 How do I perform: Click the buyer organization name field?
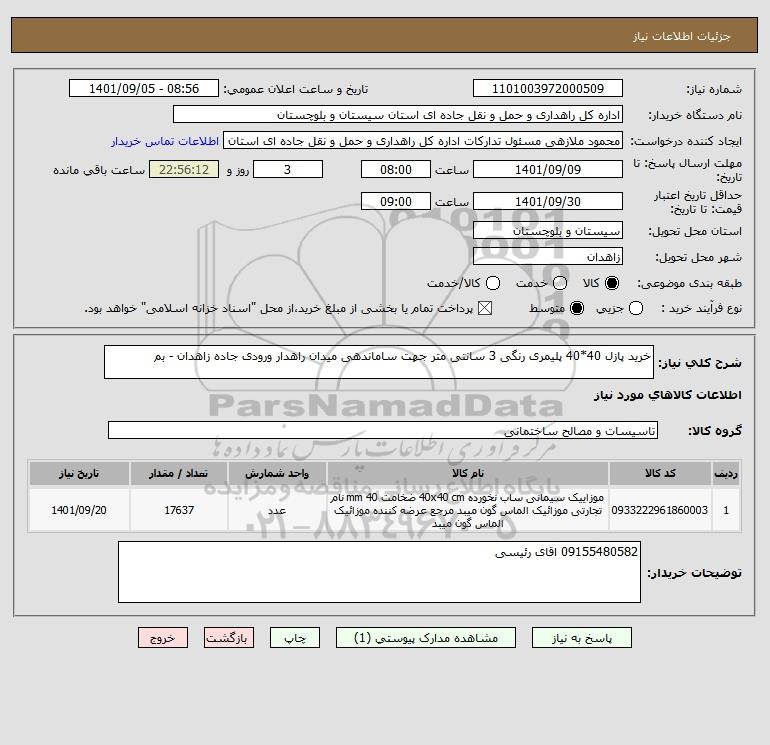click(398, 114)
